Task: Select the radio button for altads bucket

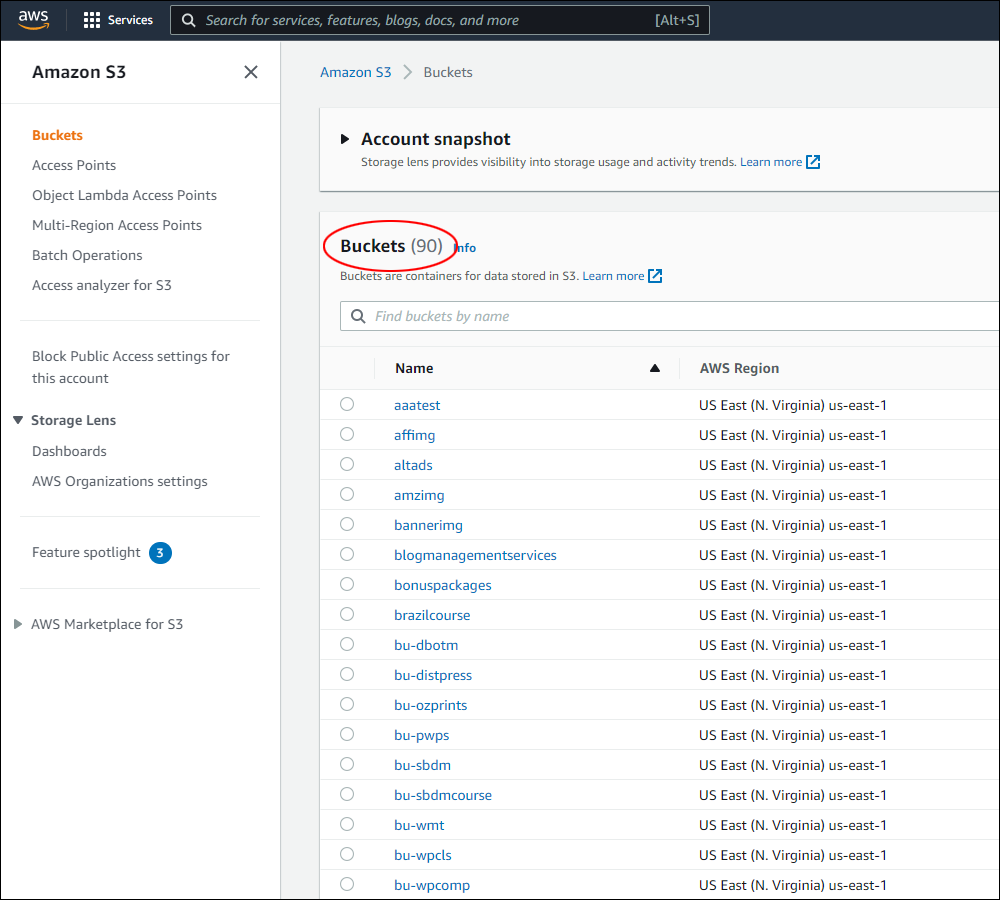Action: pos(347,464)
